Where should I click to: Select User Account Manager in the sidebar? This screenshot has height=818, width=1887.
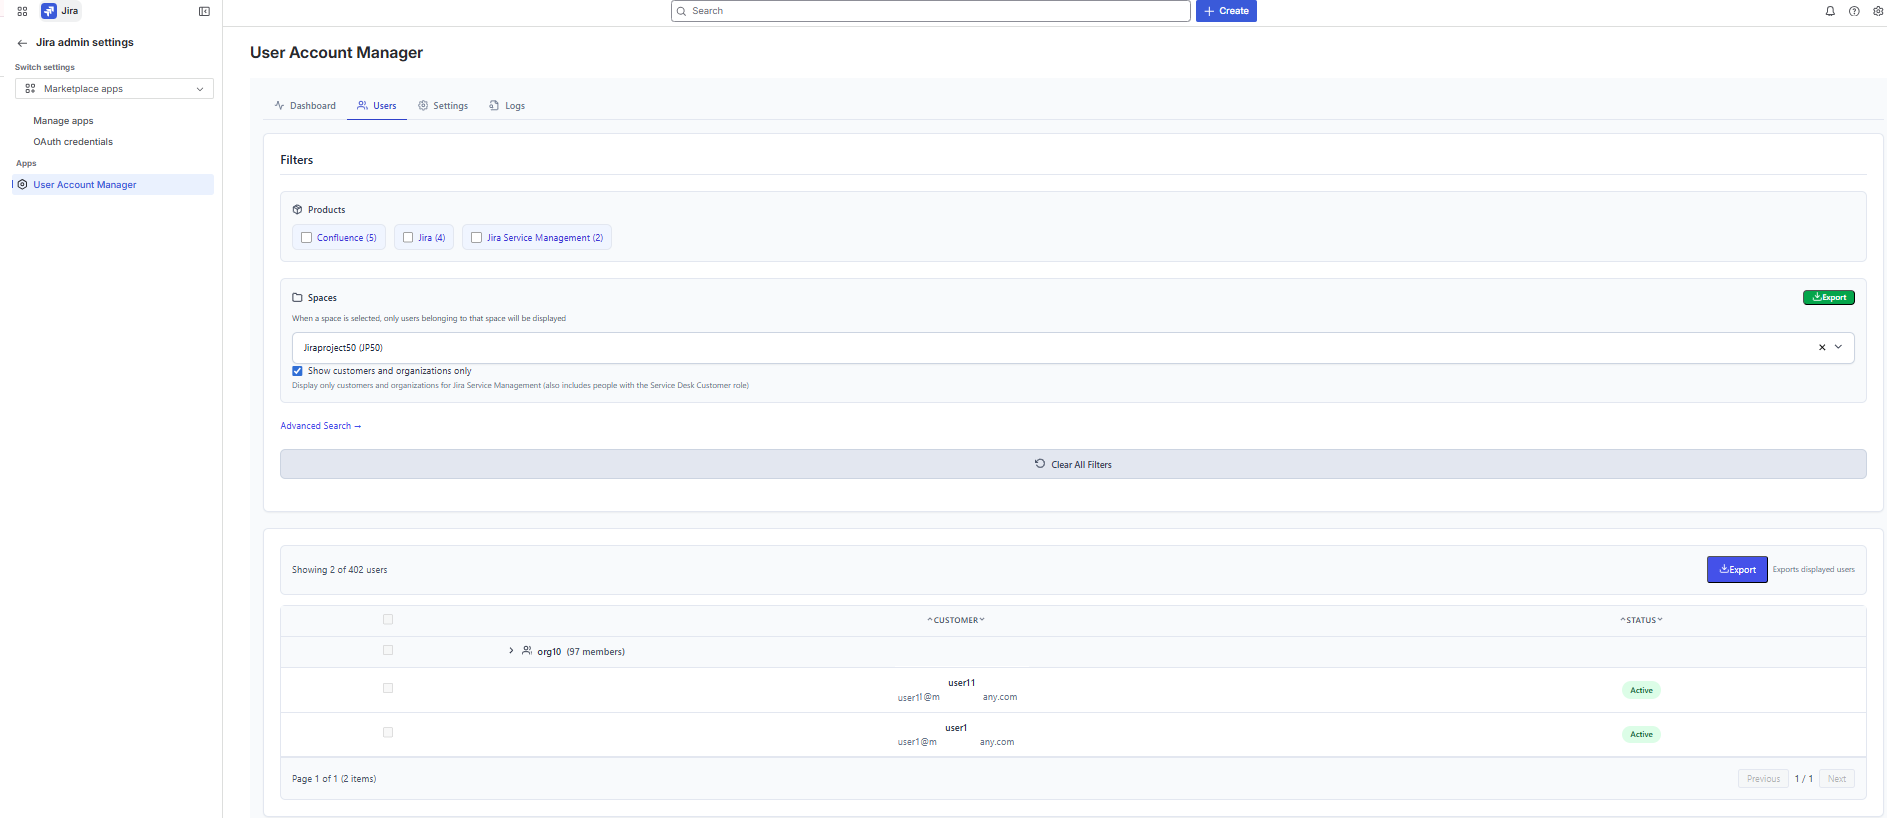coord(113,184)
